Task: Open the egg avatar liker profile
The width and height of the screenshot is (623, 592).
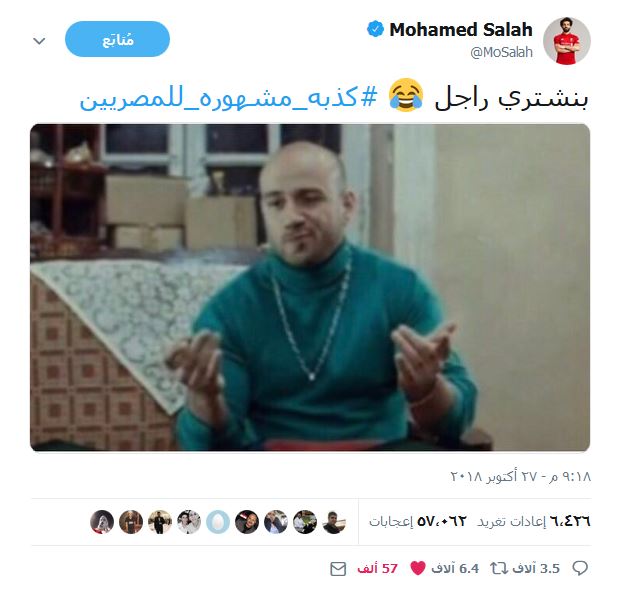Action: point(218,522)
